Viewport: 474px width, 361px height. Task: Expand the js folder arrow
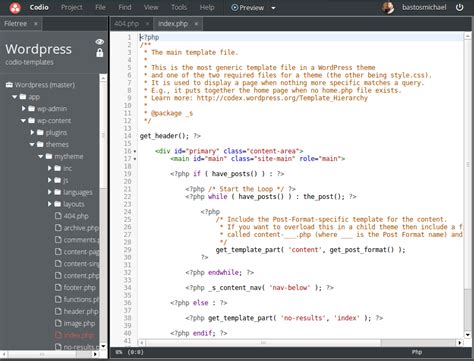tap(50, 180)
